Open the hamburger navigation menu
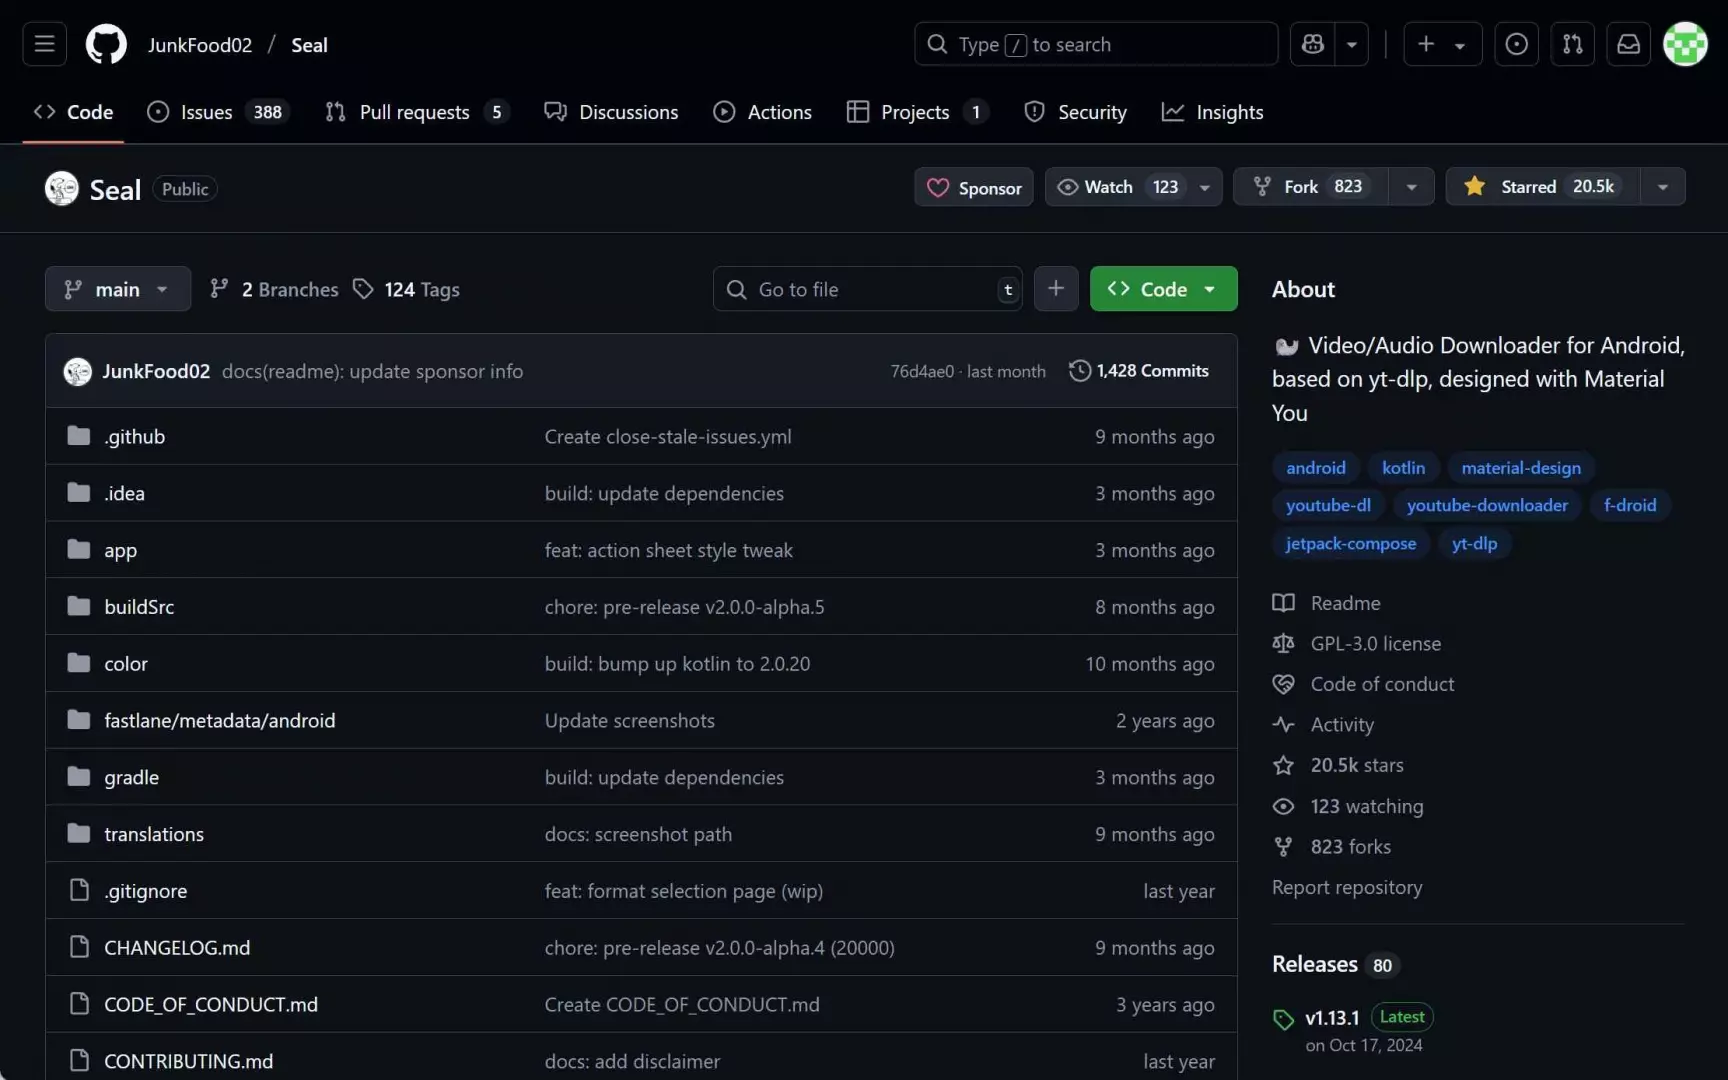 click(44, 44)
